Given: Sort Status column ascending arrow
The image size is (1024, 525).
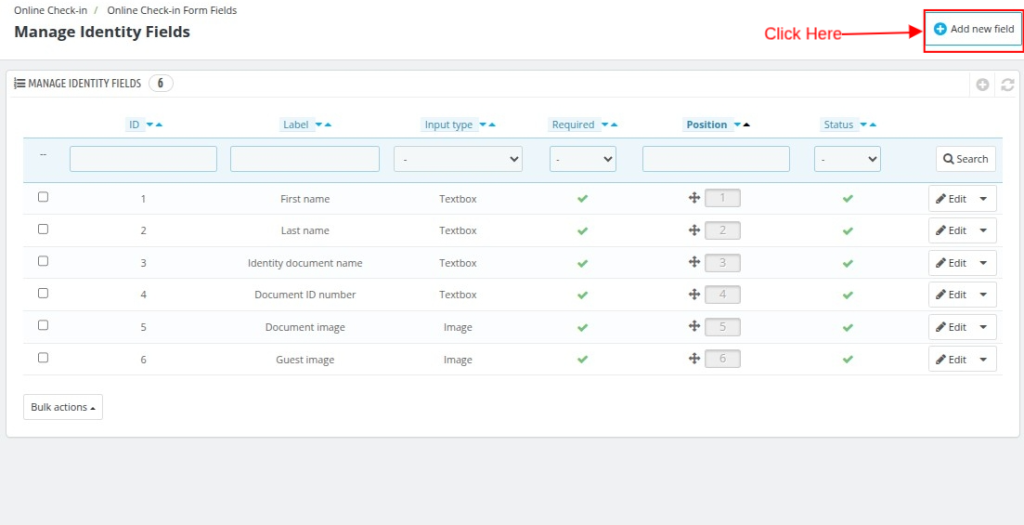Looking at the screenshot, I should [x=872, y=125].
